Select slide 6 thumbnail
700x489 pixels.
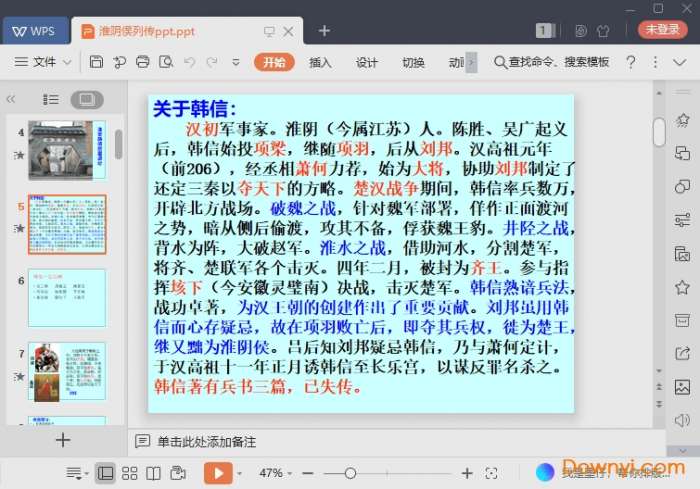tap(67, 297)
